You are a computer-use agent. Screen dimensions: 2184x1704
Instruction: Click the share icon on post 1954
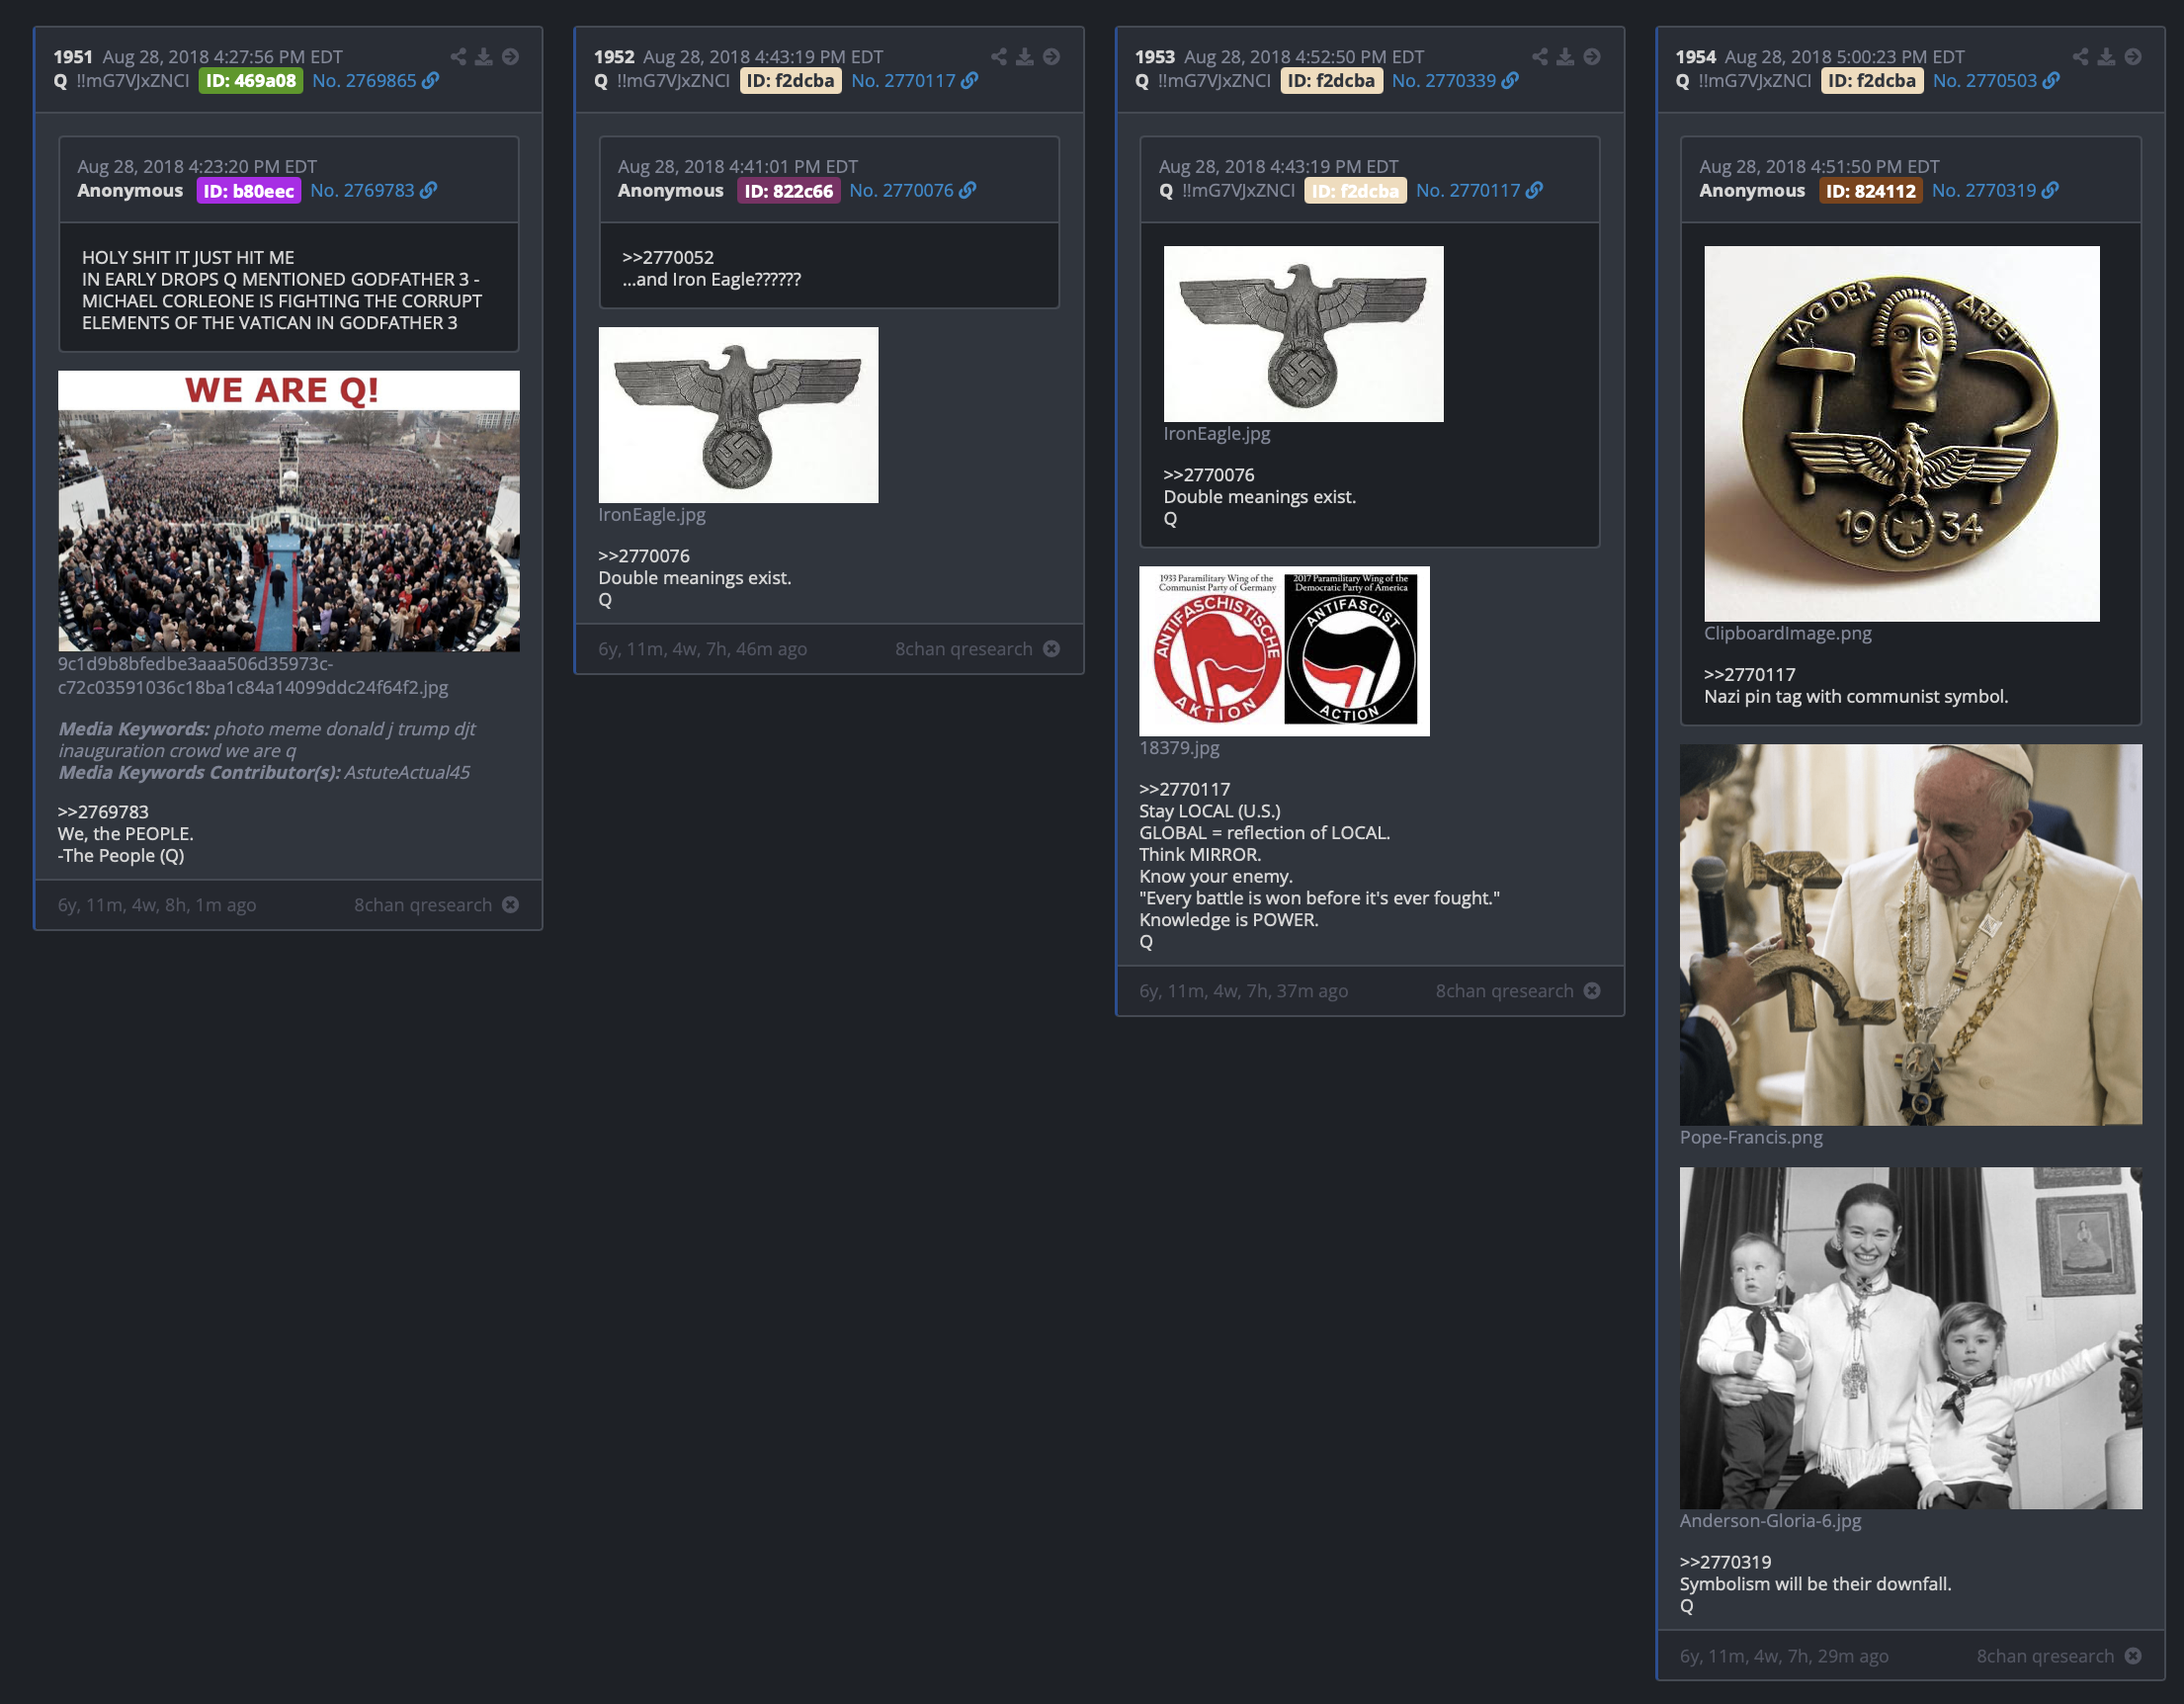coord(2080,57)
